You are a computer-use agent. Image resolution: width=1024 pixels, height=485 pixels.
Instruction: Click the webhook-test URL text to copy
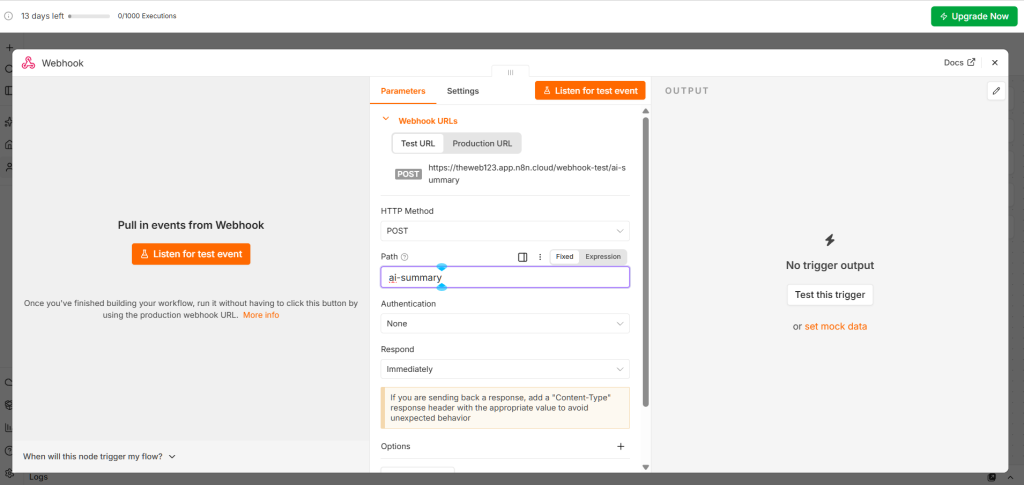tap(527, 174)
